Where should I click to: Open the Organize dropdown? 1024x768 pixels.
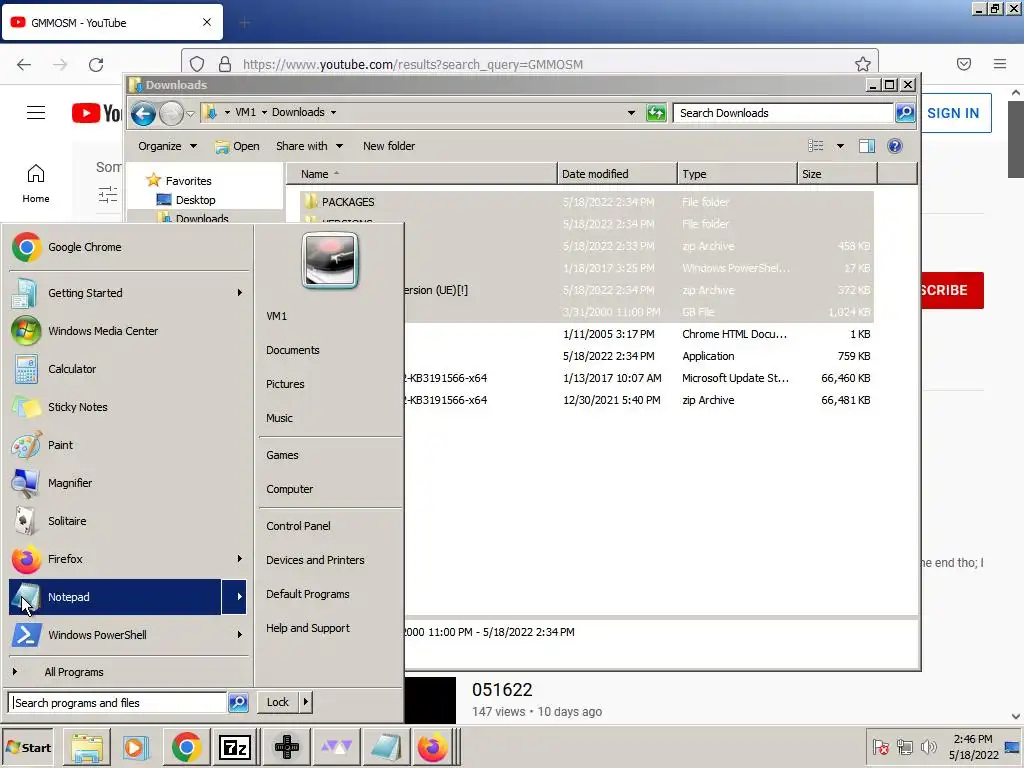click(x=167, y=146)
